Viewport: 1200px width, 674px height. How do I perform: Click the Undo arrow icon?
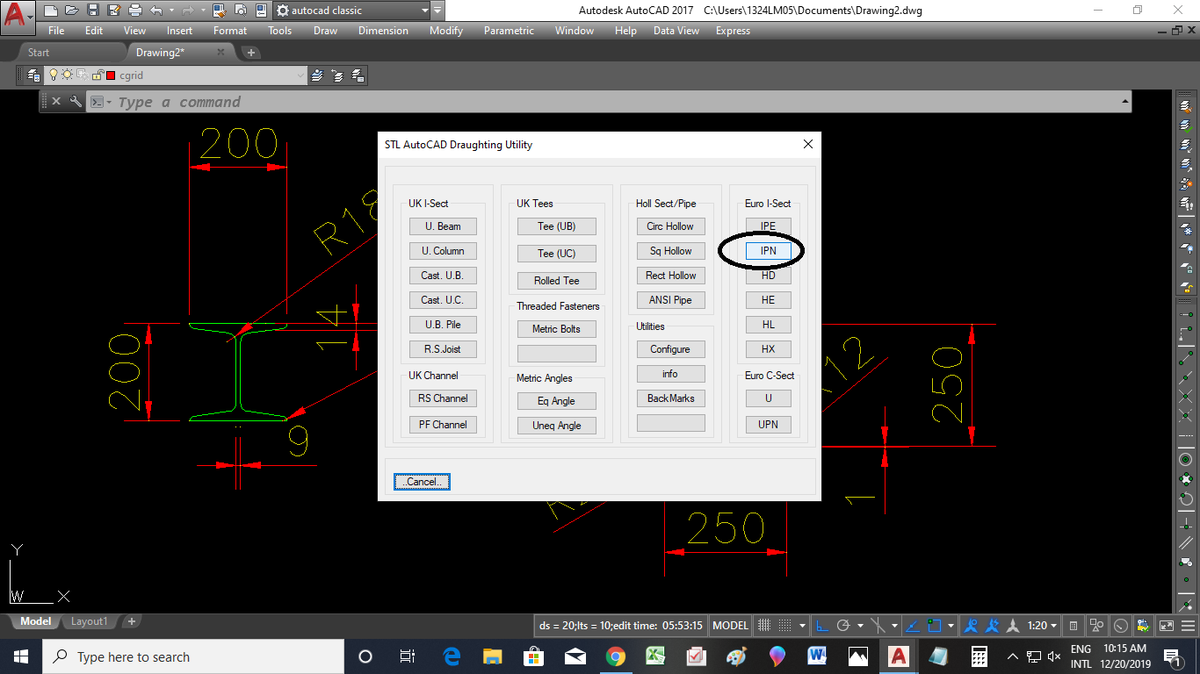156,10
